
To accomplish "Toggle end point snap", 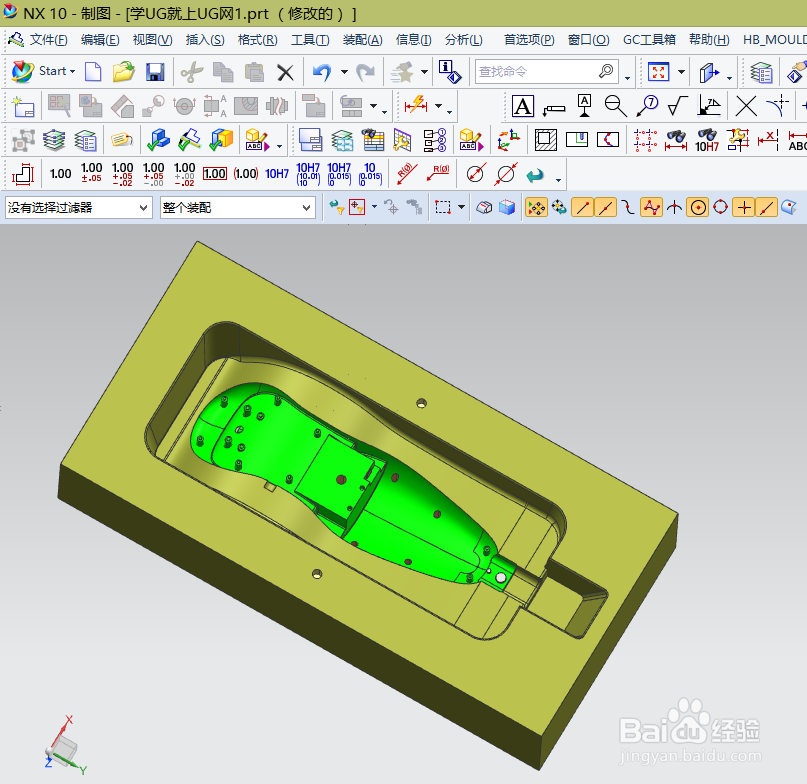I will click(x=583, y=207).
